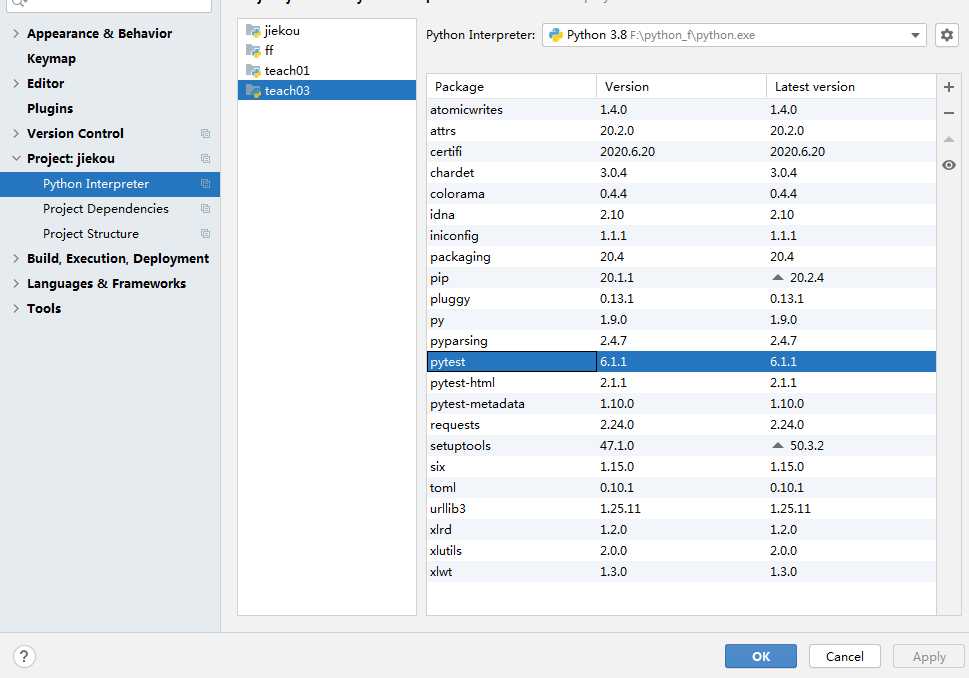The height and width of the screenshot is (678, 969).
Task: Click the upgrade package arrow icon
Action: coord(949,139)
